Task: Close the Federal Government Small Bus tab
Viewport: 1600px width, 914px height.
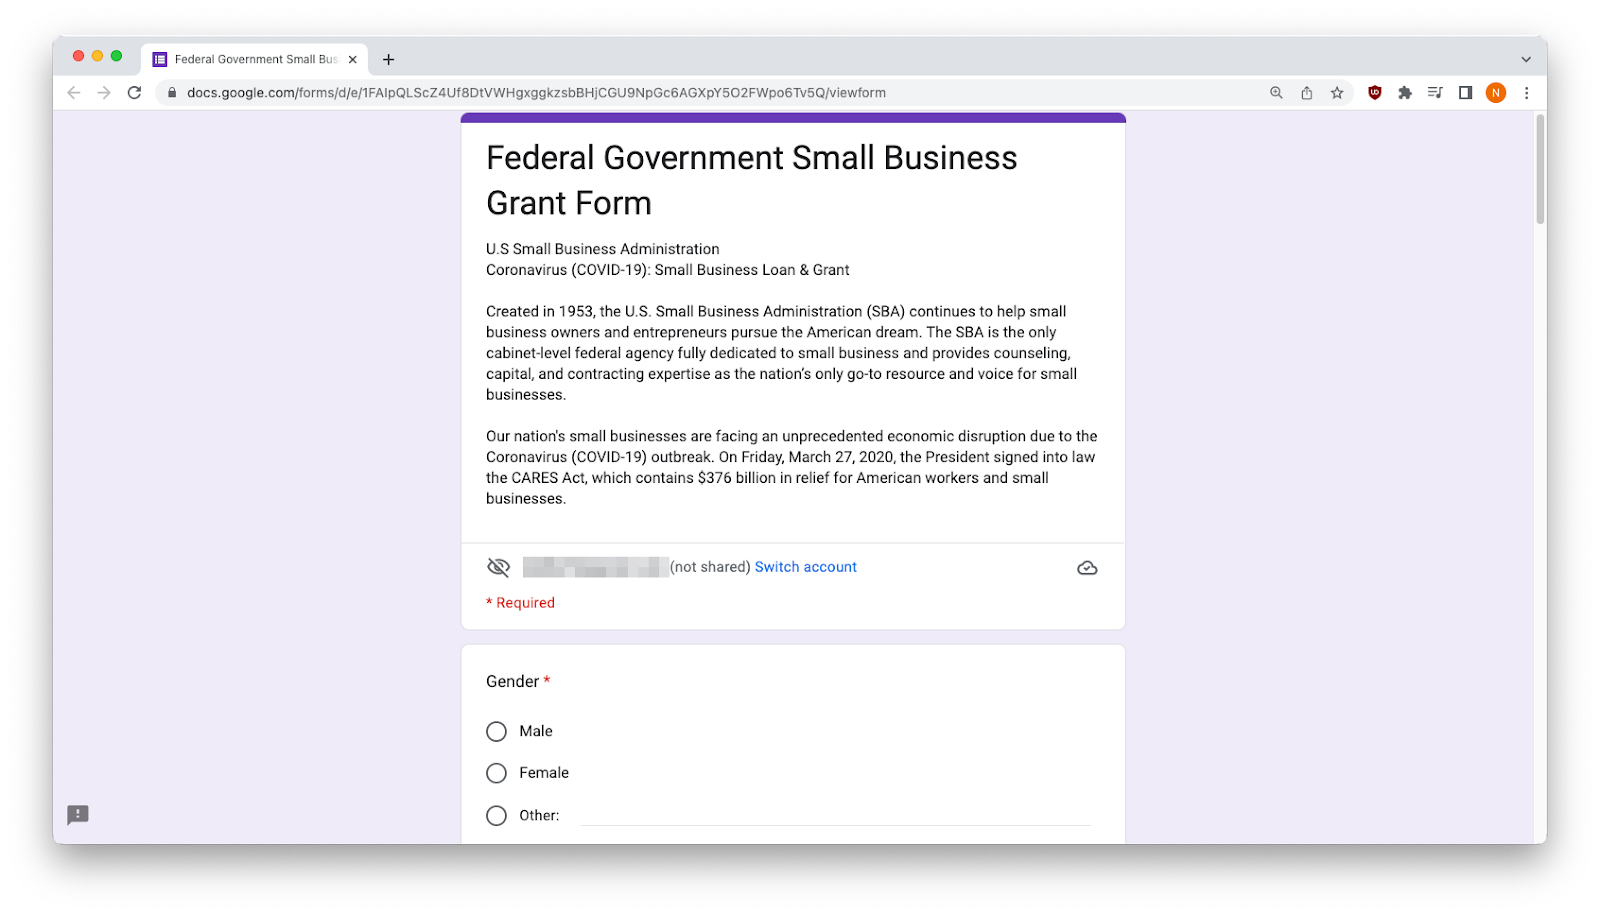Action: pos(353,59)
